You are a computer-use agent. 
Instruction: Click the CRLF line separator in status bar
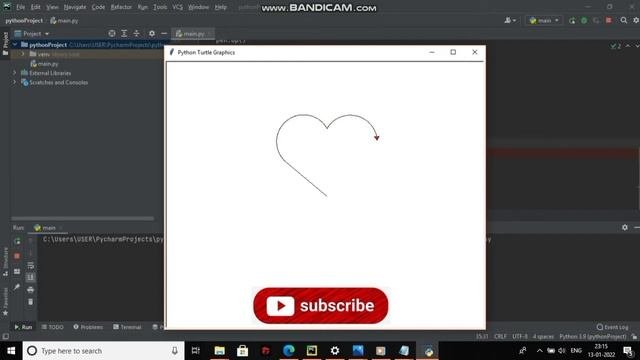(500, 337)
